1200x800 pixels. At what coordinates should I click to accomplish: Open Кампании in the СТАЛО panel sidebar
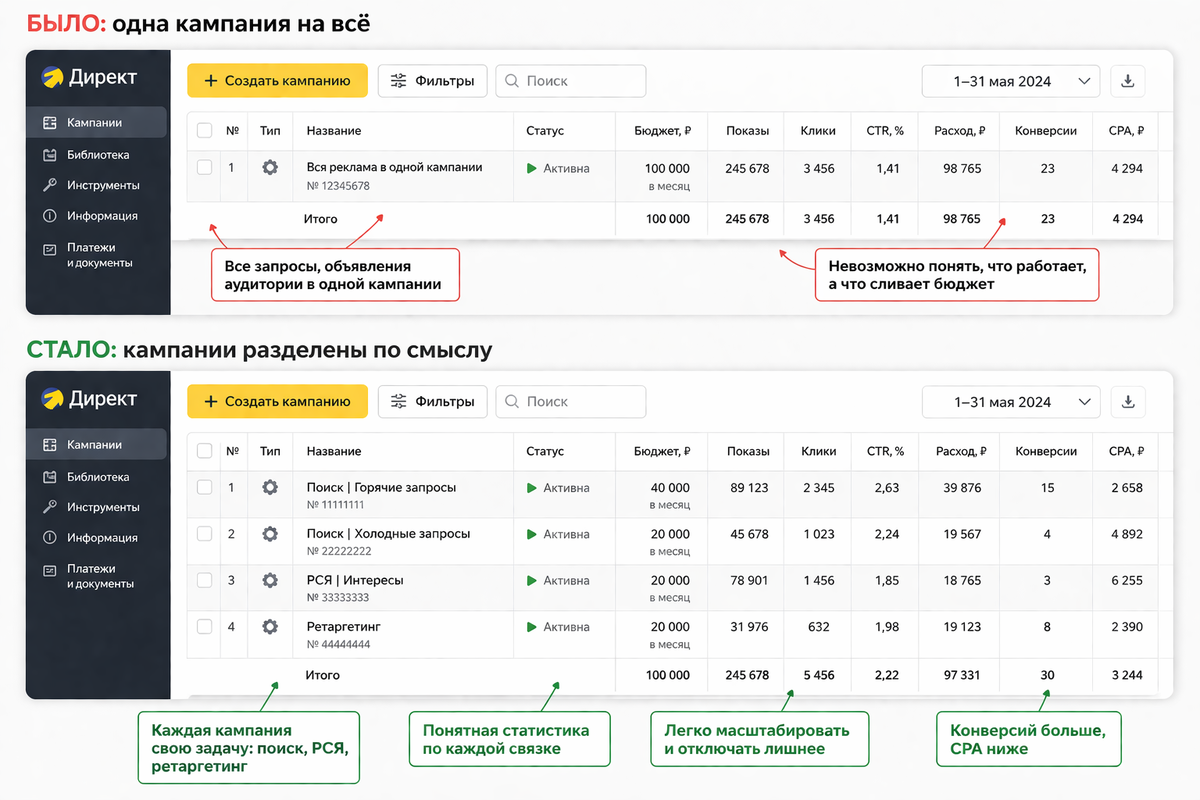(x=95, y=445)
